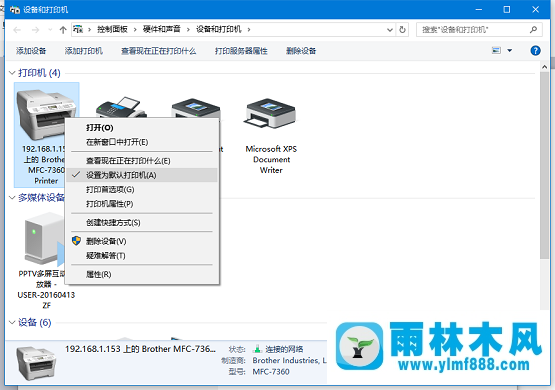
Task: Open recent locations dropdown arrow
Action: coord(50,30)
